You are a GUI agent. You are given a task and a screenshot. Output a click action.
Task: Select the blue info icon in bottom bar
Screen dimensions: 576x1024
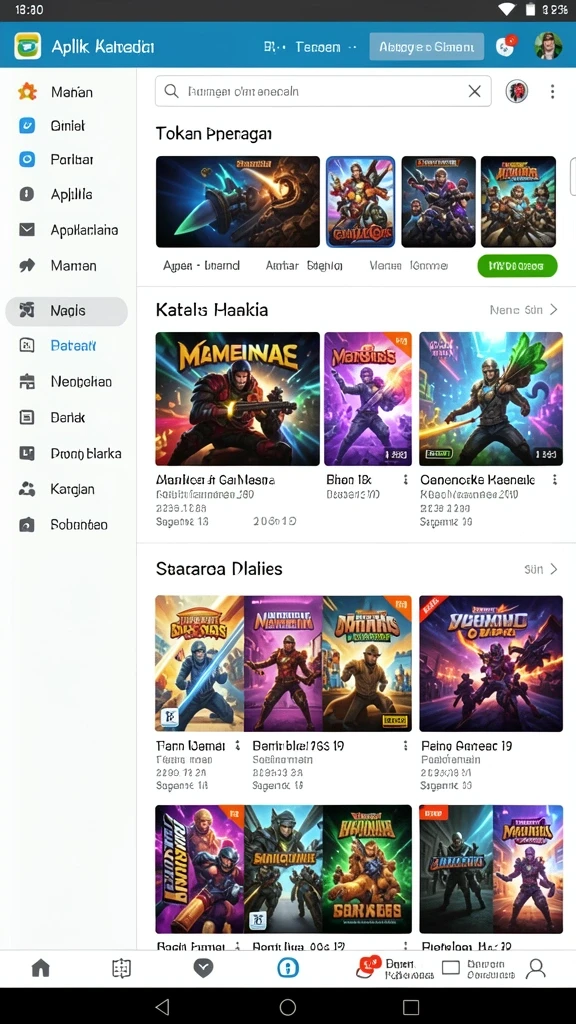point(287,968)
